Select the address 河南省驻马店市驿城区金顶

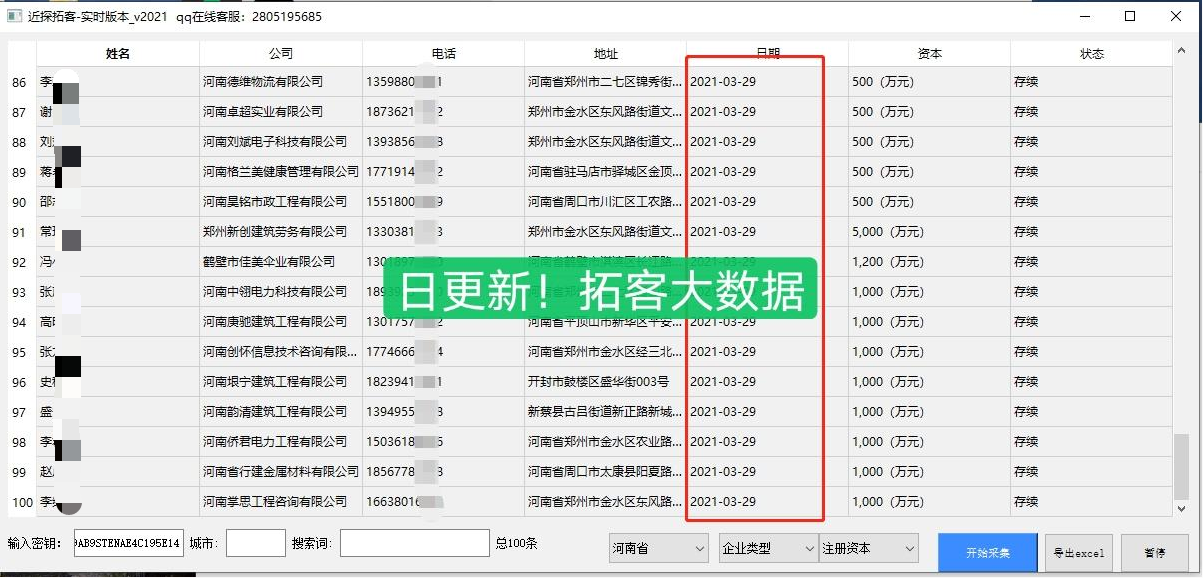[605, 172]
